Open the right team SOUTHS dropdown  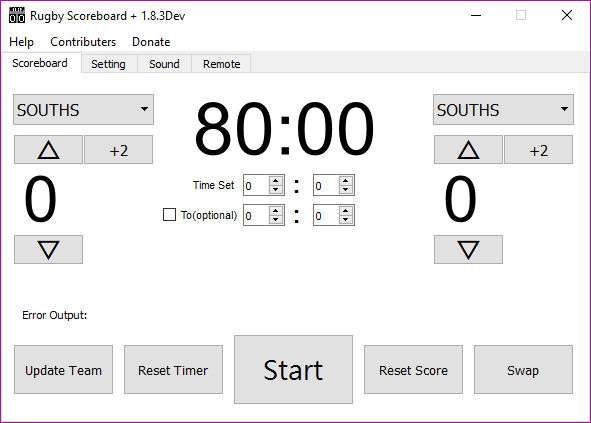click(503, 110)
